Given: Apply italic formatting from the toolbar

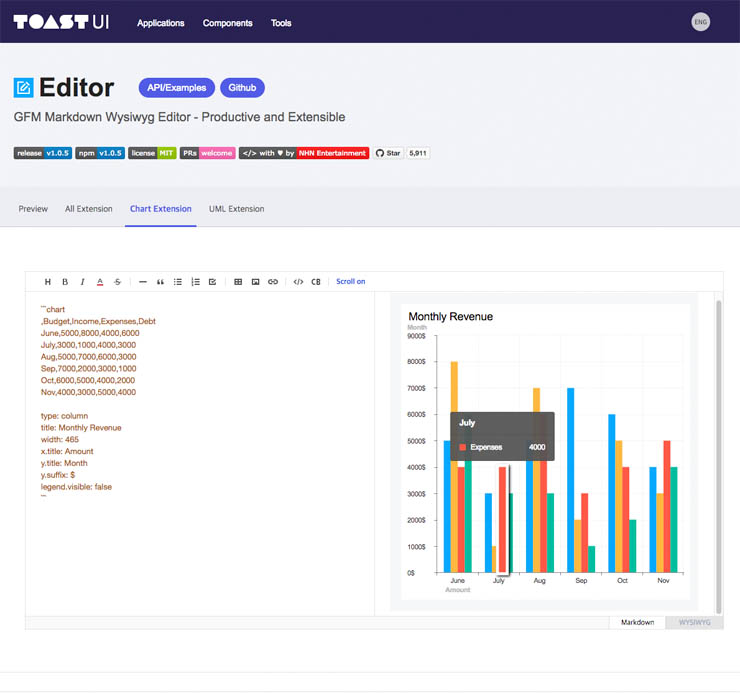Looking at the screenshot, I should (x=82, y=282).
